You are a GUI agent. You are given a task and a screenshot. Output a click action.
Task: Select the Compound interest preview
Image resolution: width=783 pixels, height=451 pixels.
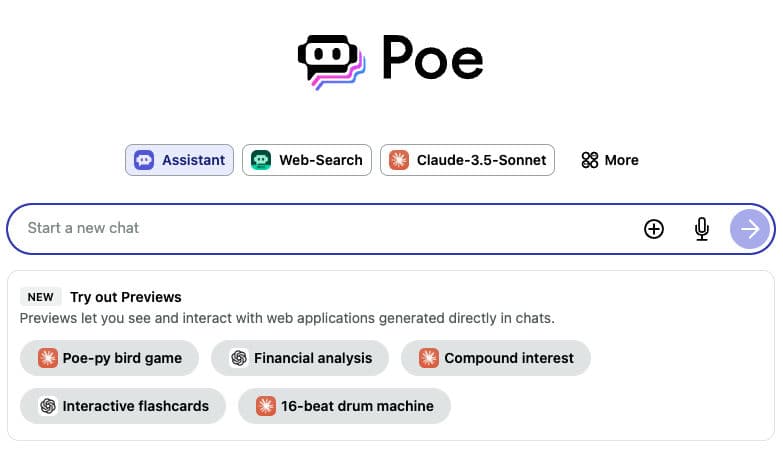496,358
